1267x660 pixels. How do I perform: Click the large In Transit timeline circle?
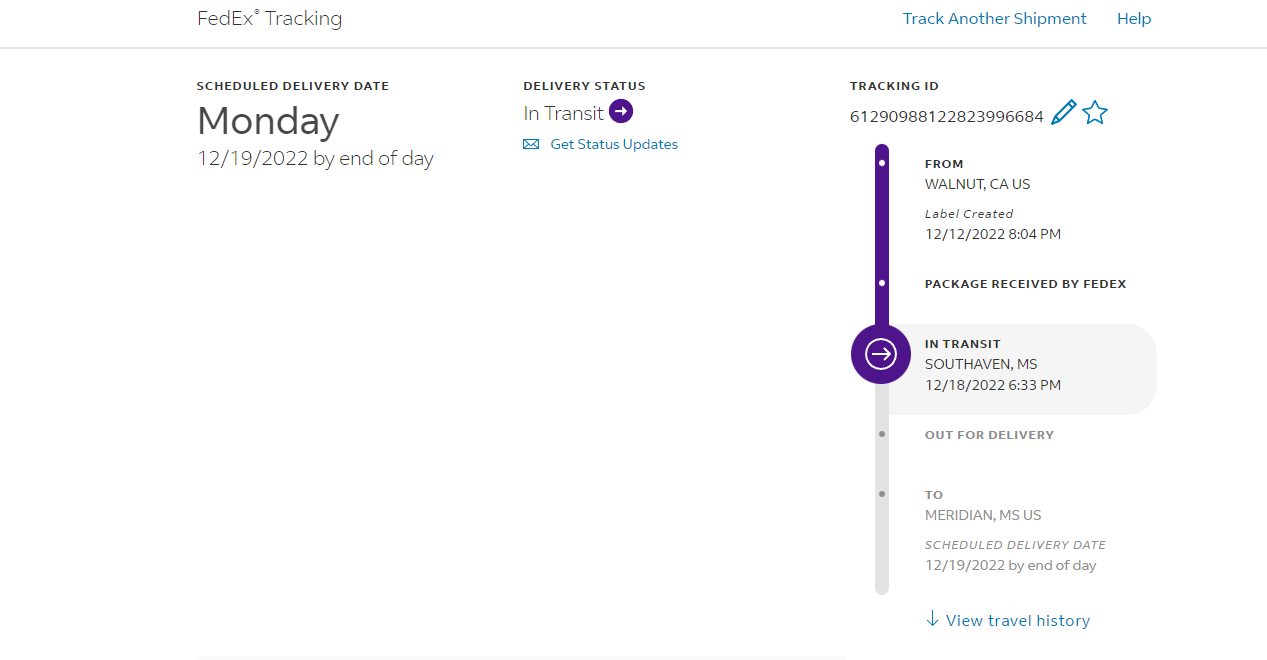pos(881,354)
